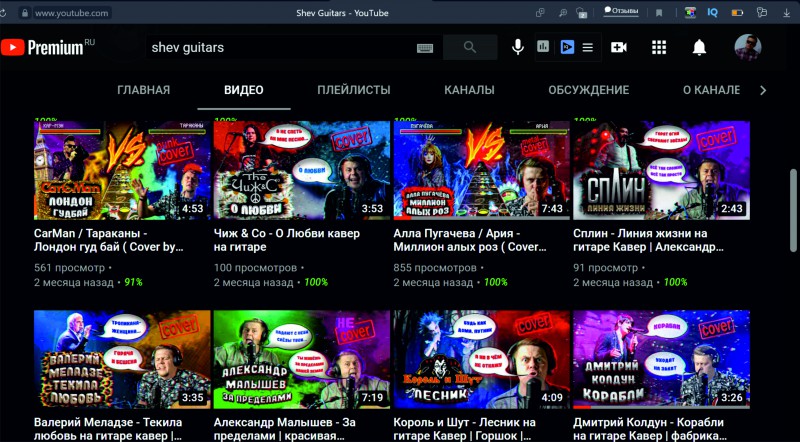Screen dimensions: 800x442
Task: Click the 7:43 duration badge
Action: 552,208
